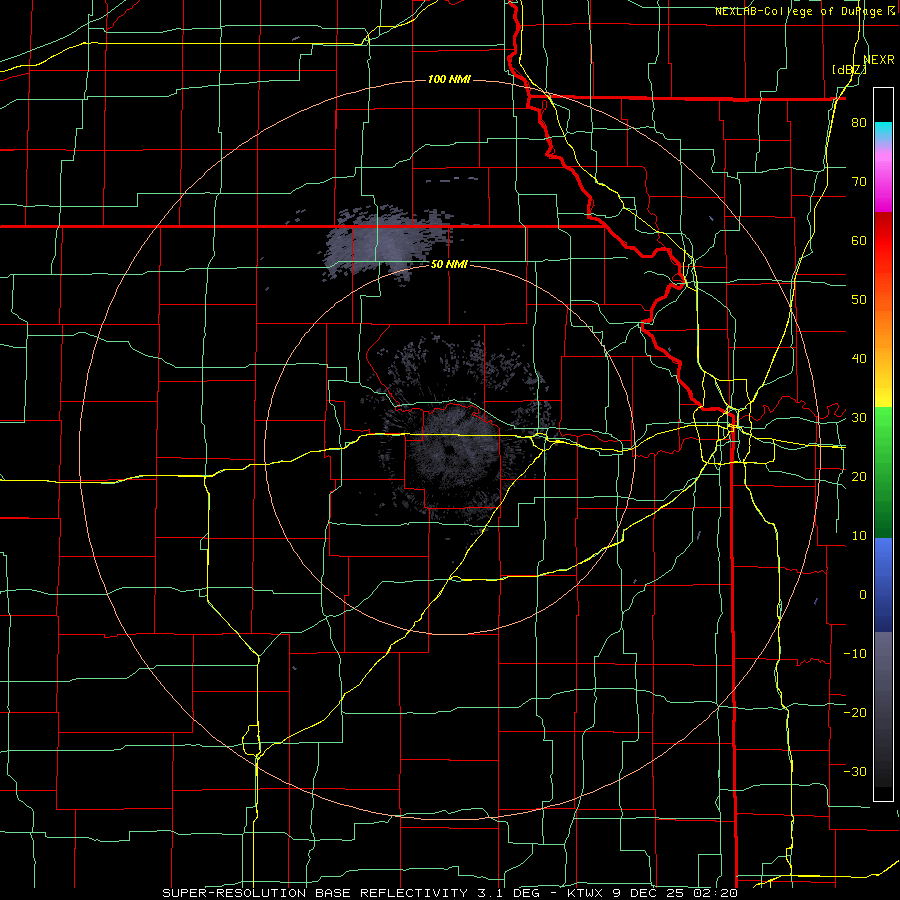Viewport: 900px width, 900px height.
Task: Click the 30 value on the color scale
Action: tap(859, 418)
